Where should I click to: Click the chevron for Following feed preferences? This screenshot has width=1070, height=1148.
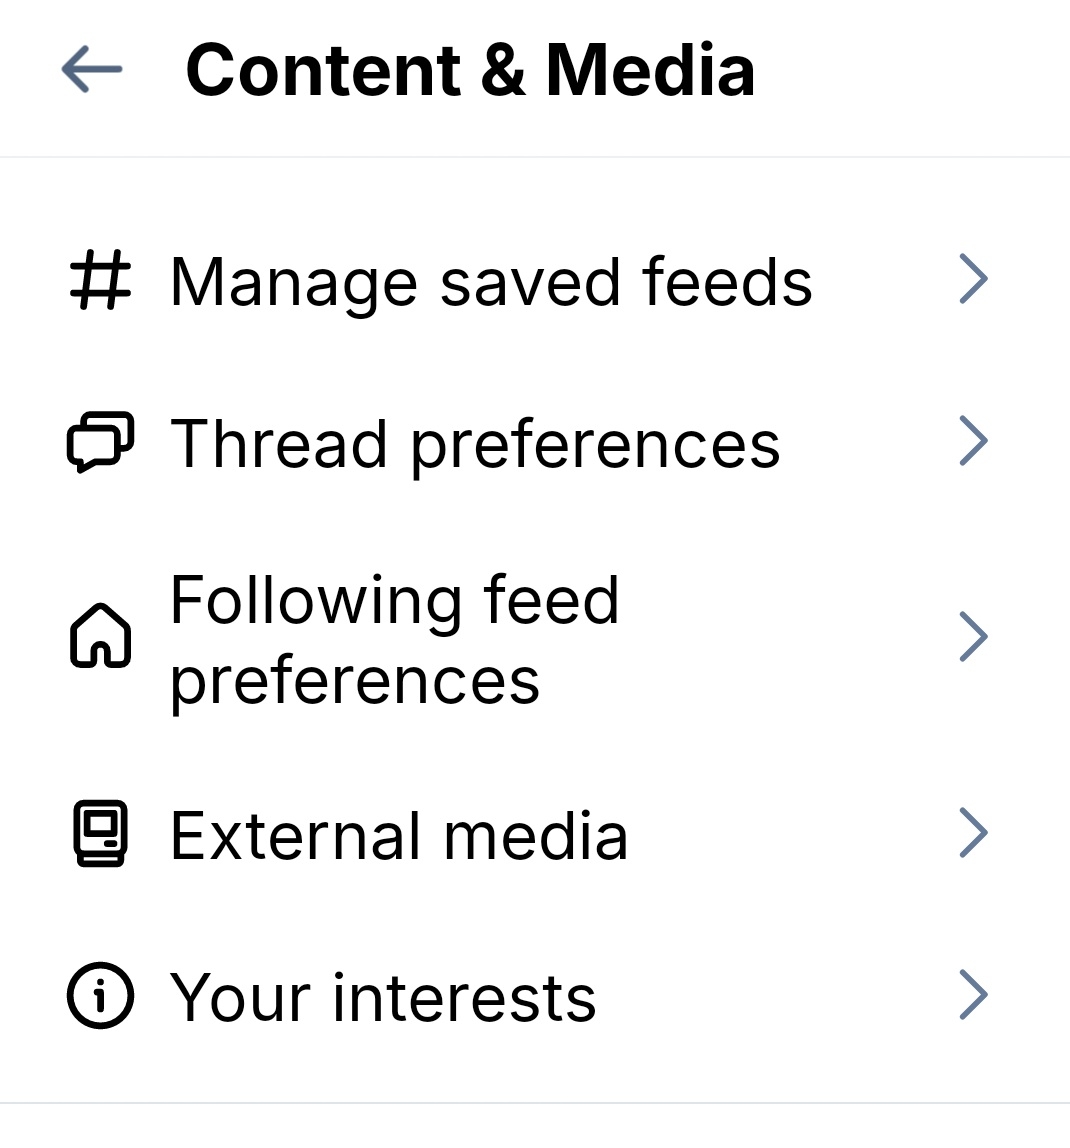coord(973,637)
